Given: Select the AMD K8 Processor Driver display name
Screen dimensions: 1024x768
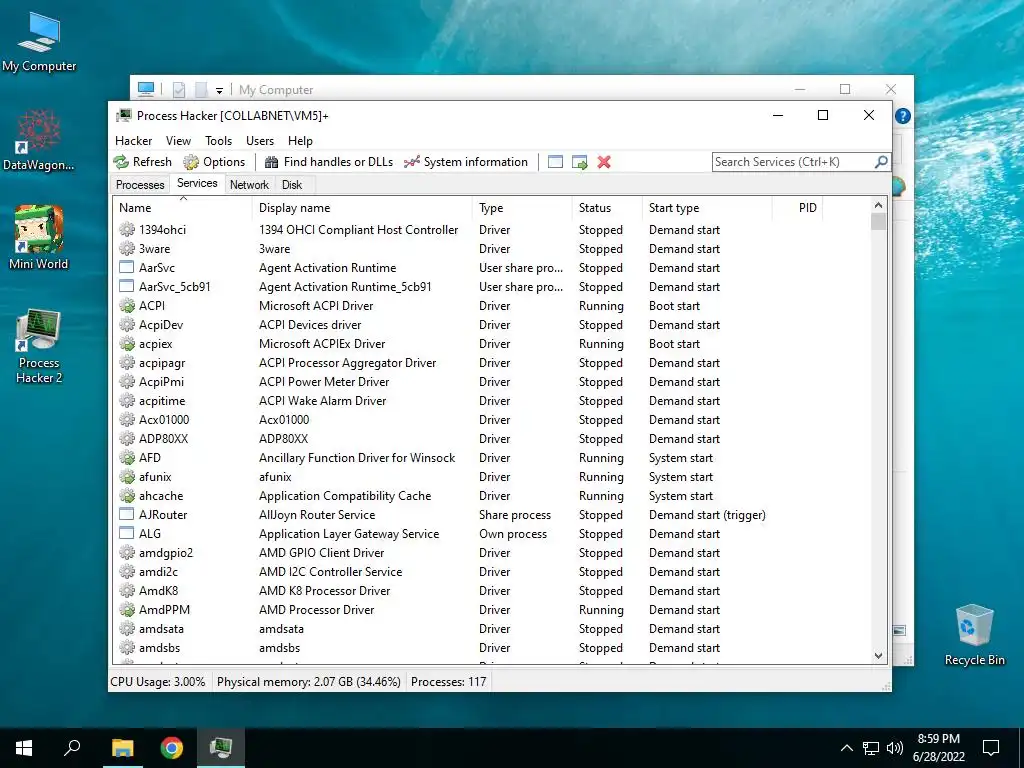Looking at the screenshot, I should (x=325, y=590).
